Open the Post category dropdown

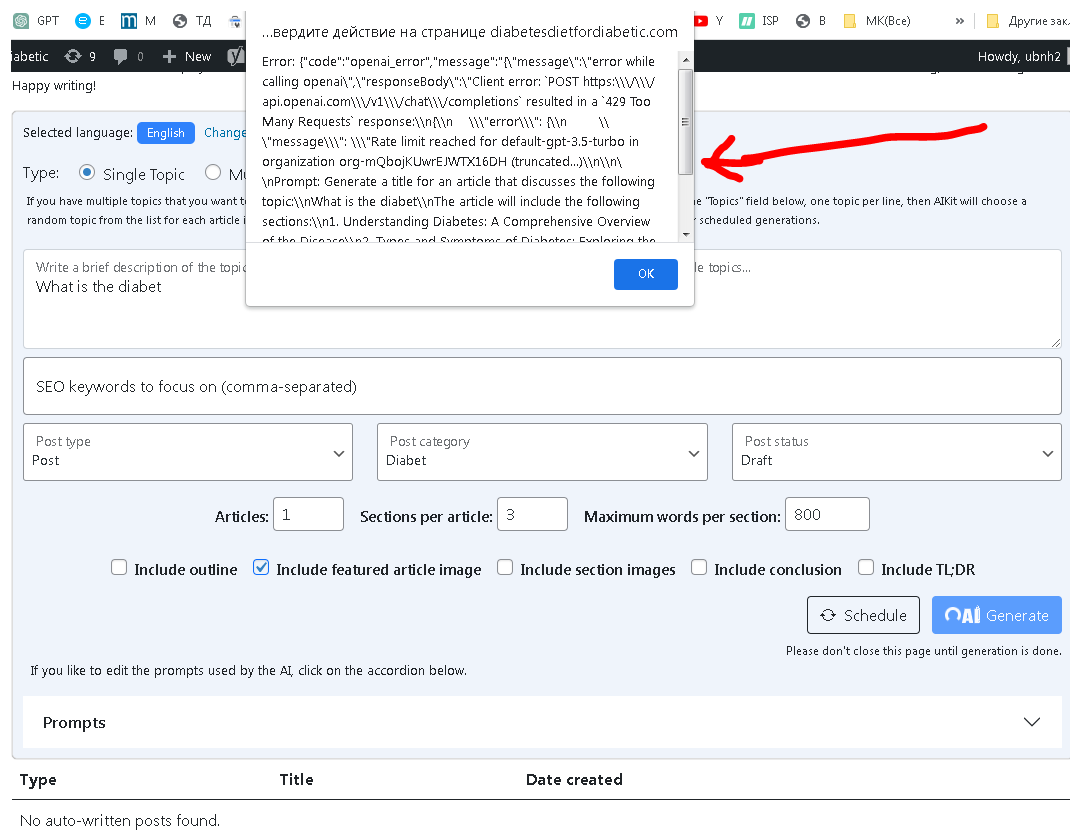click(x=543, y=452)
